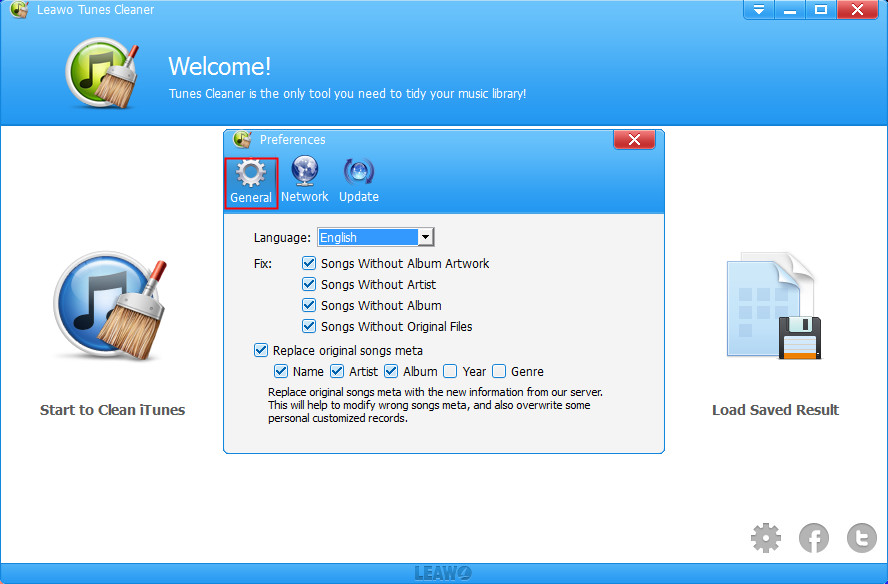Maximize the Leawo Tunes Cleaner window
Image resolution: width=888 pixels, height=584 pixels.
(x=821, y=10)
